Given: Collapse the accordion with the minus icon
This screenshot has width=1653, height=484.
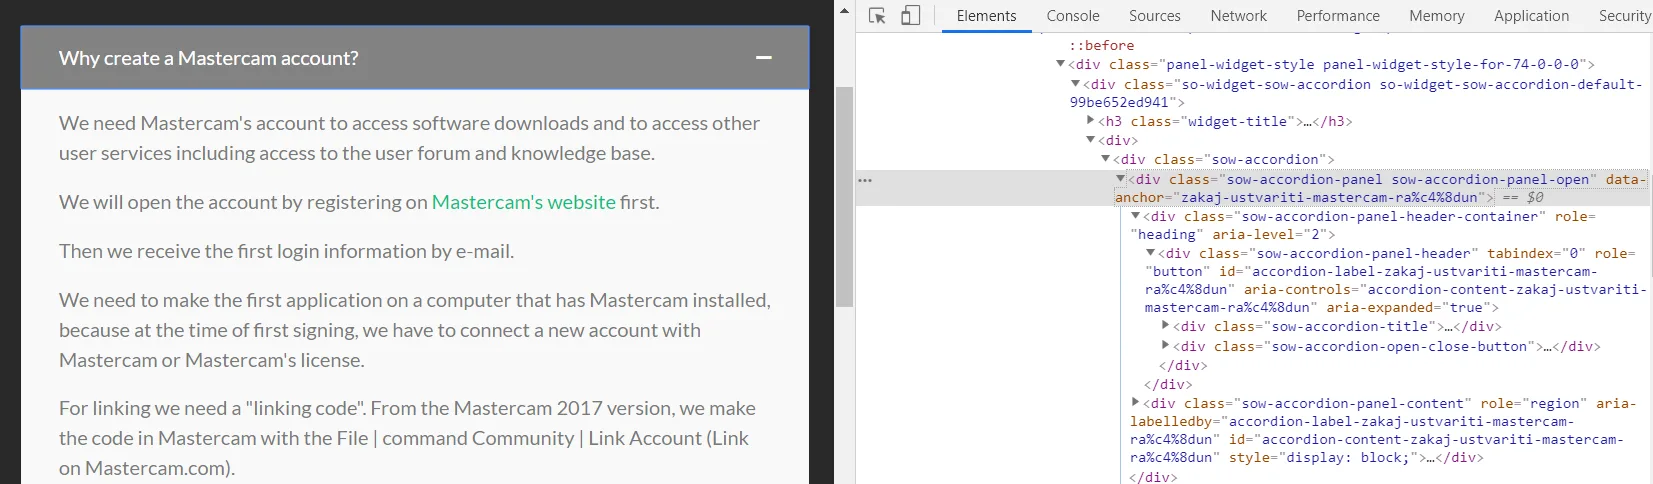Looking at the screenshot, I should (764, 58).
